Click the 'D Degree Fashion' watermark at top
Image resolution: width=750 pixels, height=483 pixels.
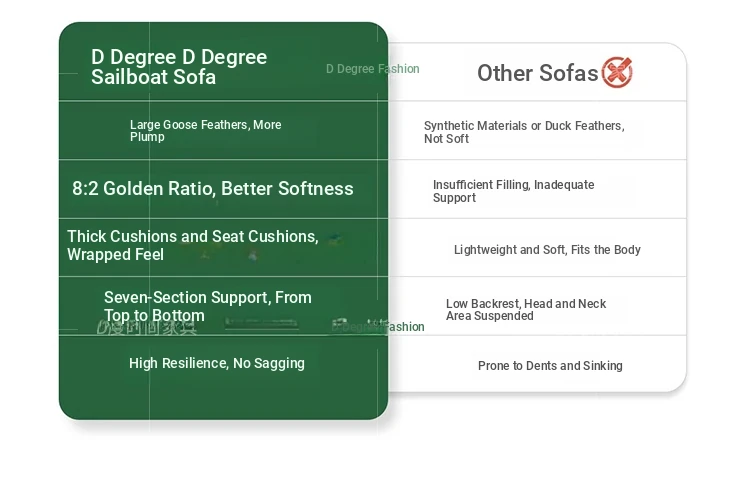(372, 69)
